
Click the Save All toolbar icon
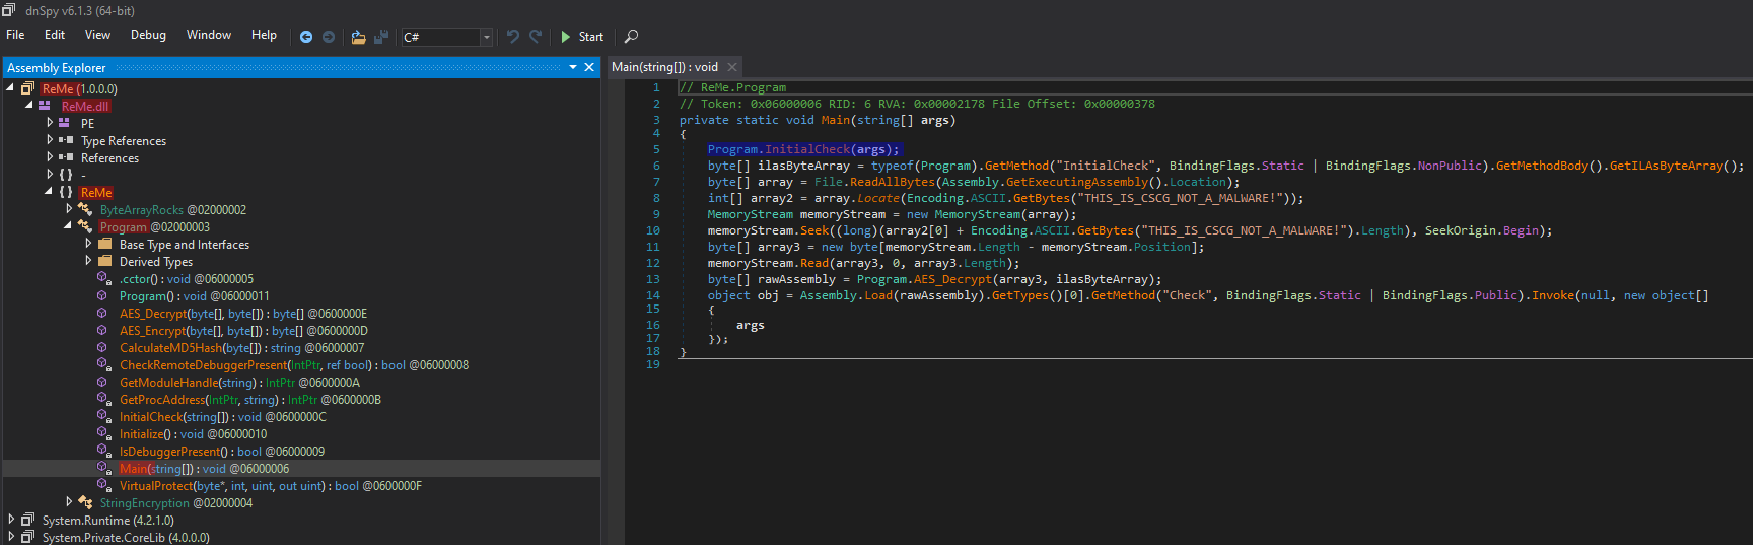[381, 37]
